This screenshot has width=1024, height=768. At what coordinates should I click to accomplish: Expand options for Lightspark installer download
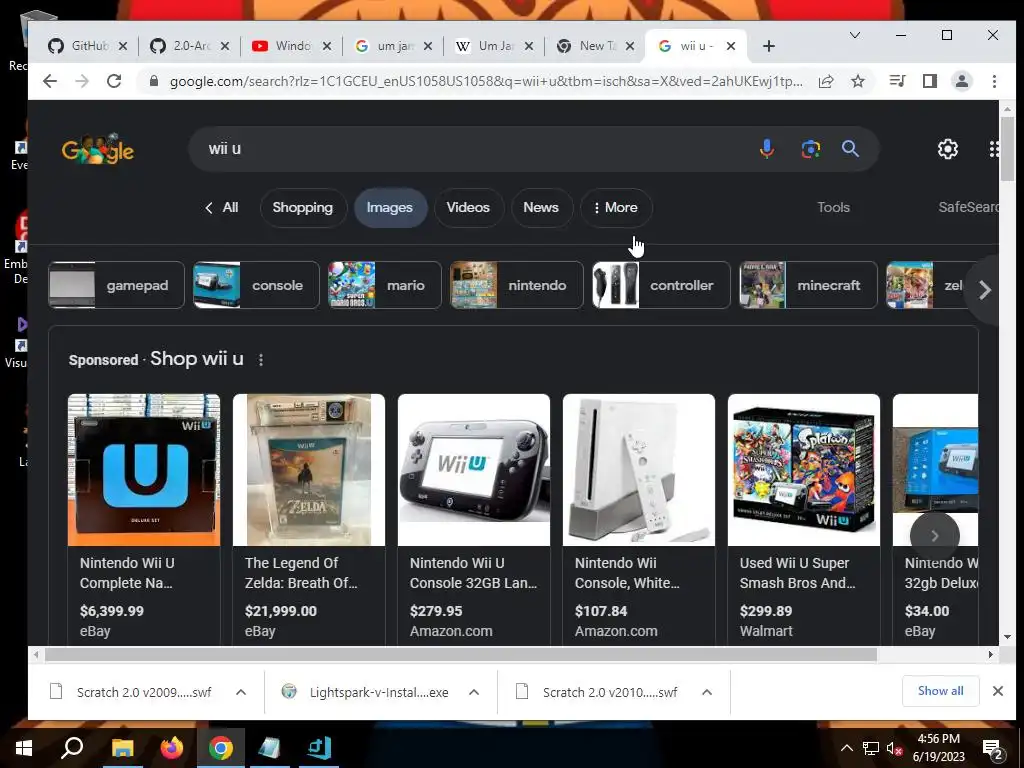[474, 692]
